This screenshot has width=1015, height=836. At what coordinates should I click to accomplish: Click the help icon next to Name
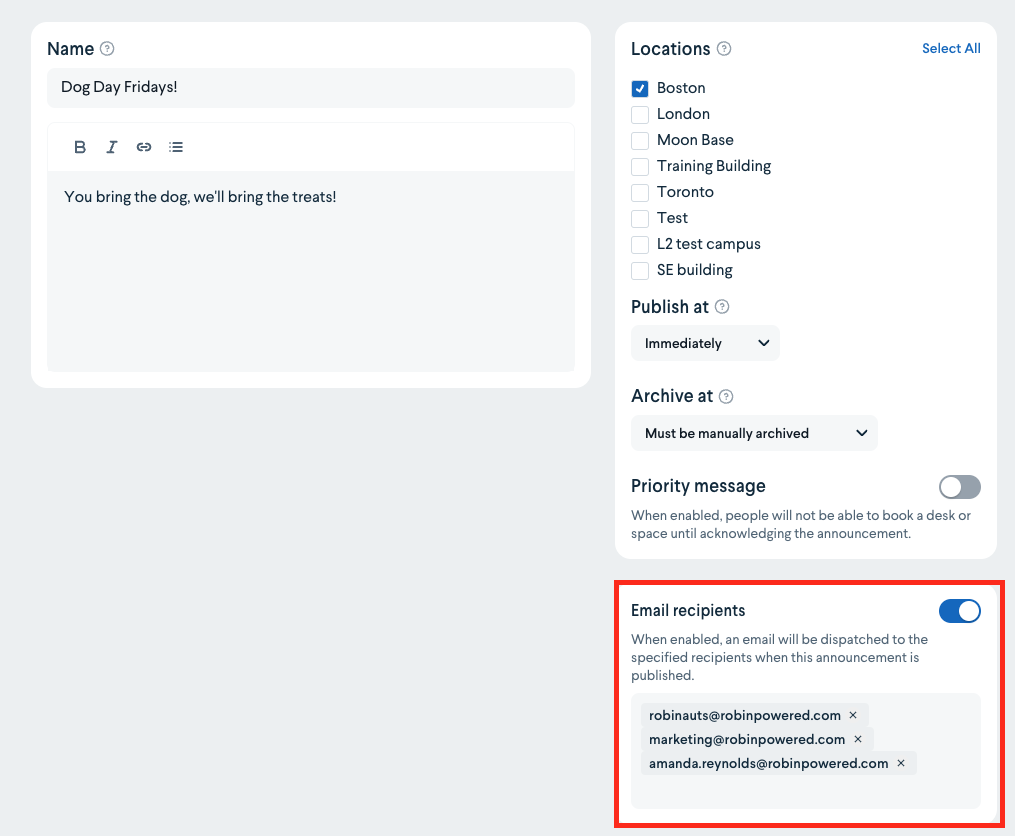click(108, 49)
